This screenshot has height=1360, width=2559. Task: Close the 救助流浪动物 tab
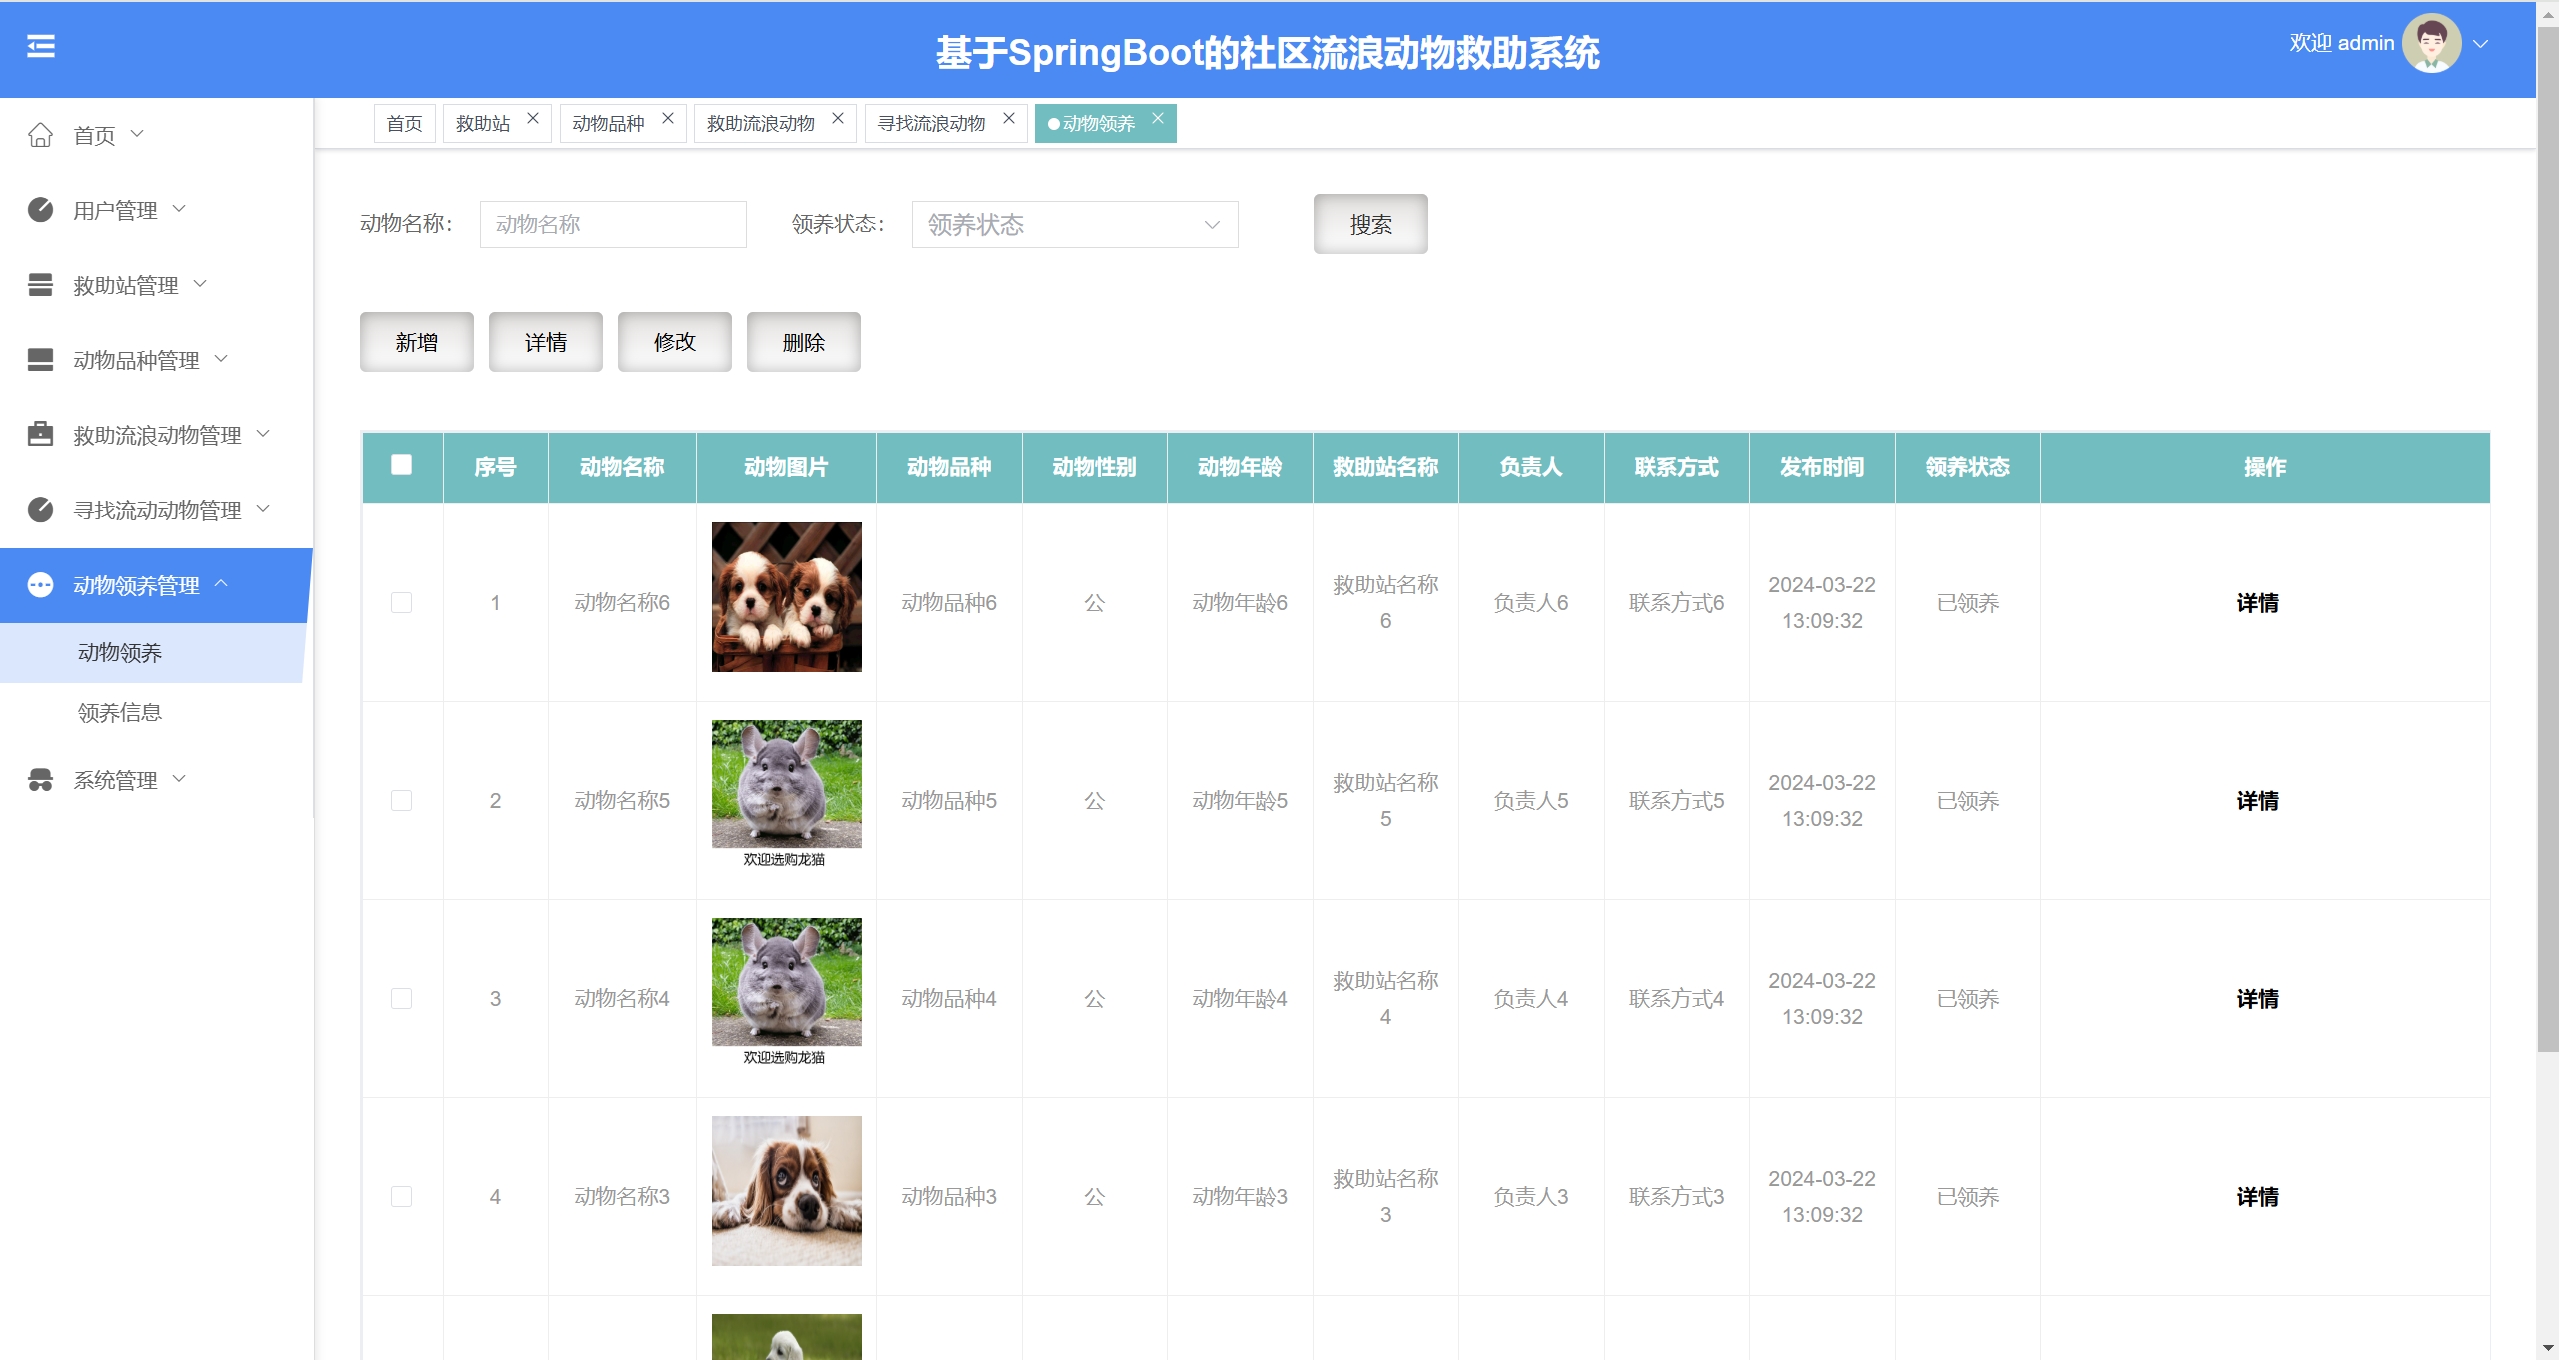tap(838, 118)
